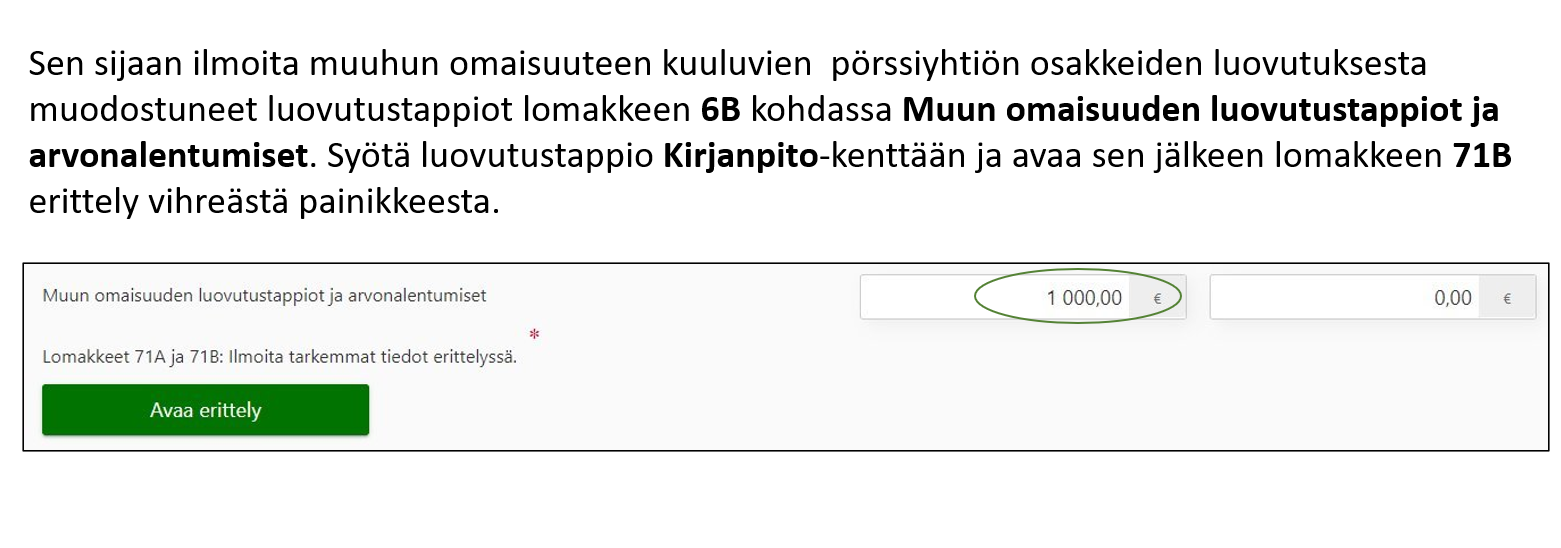
Task: Click the red required-field asterisk
Action: [534, 335]
